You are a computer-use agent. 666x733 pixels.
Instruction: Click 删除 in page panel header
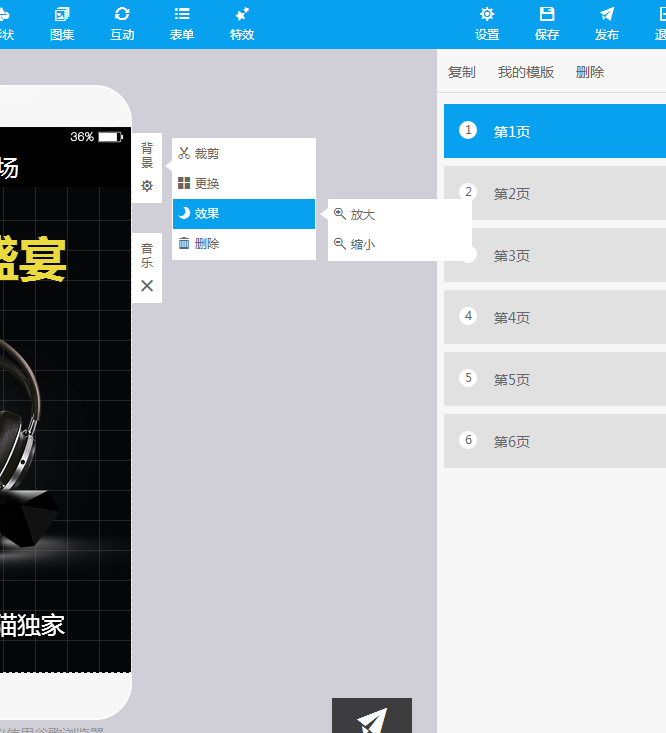pos(590,72)
